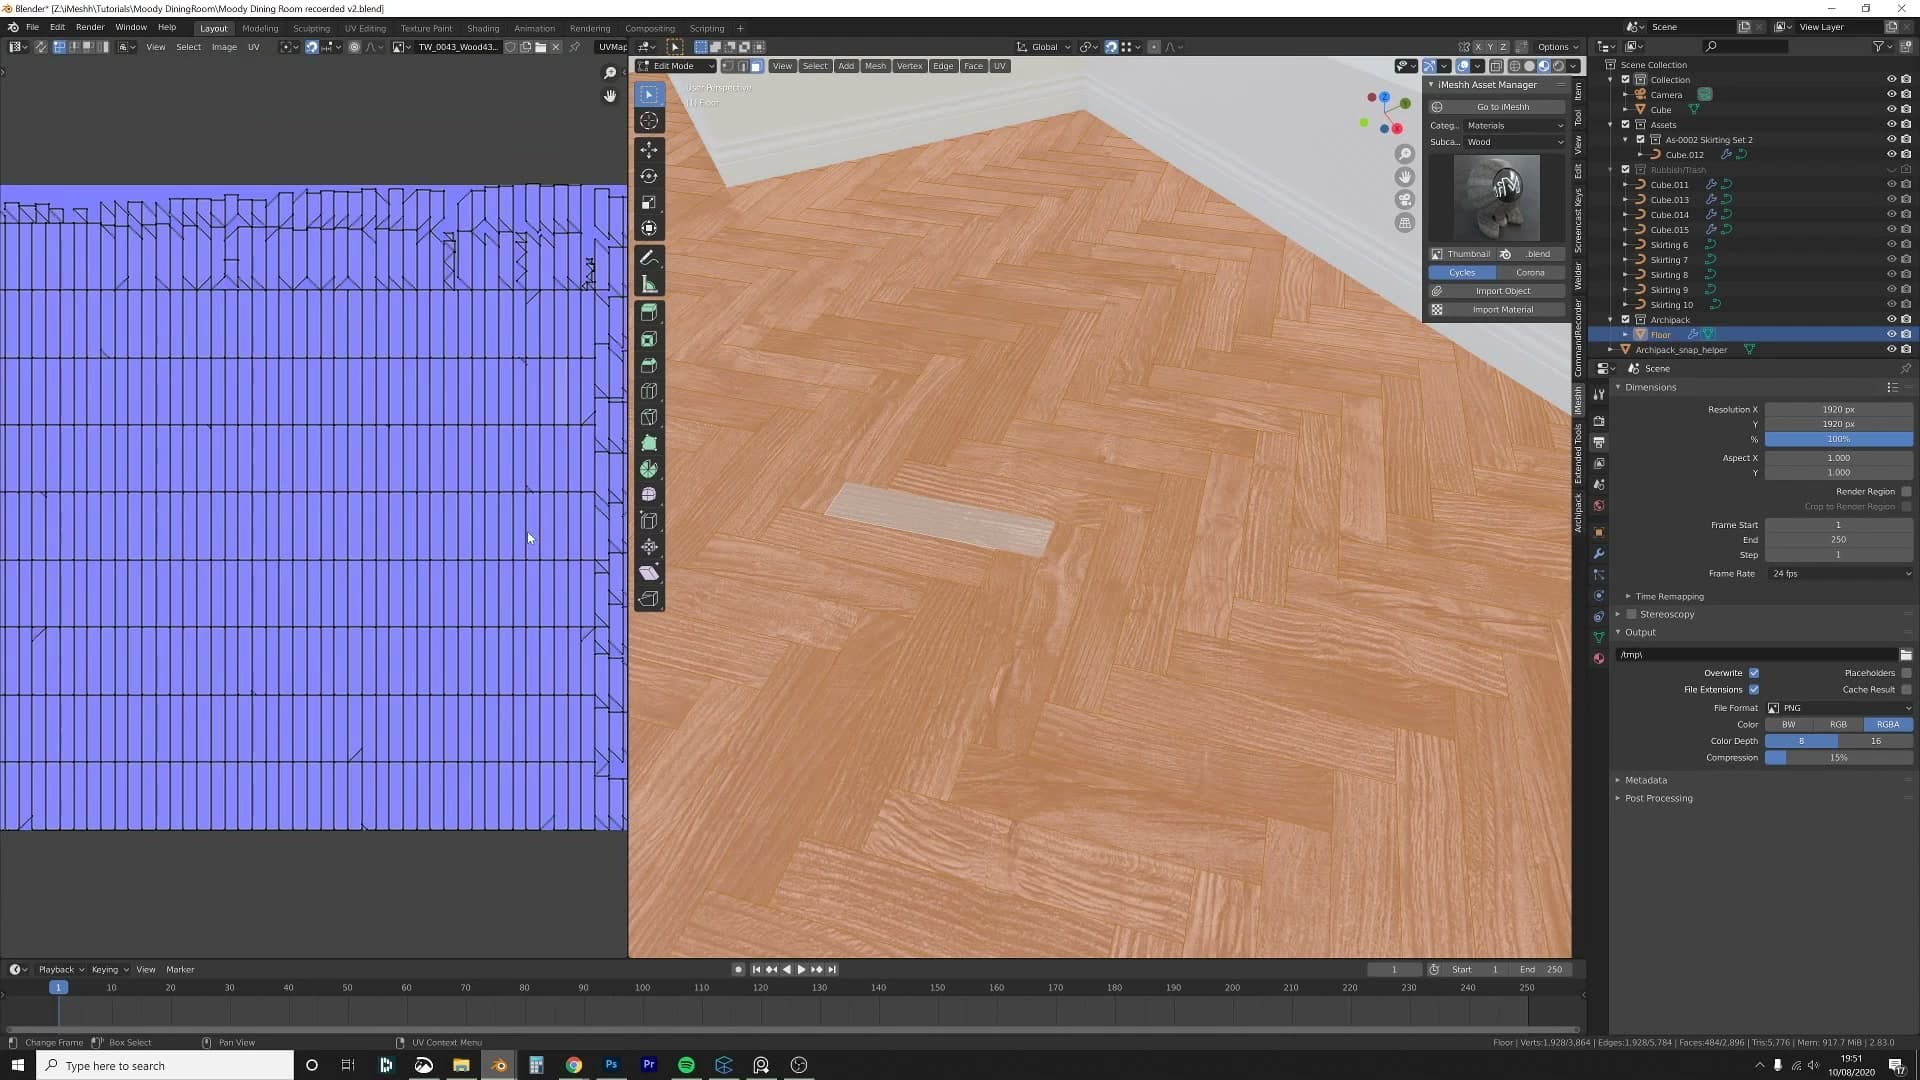Switch perspective/orthographic grid icon in viewport
1920x1080 pixels.
(1405, 223)
